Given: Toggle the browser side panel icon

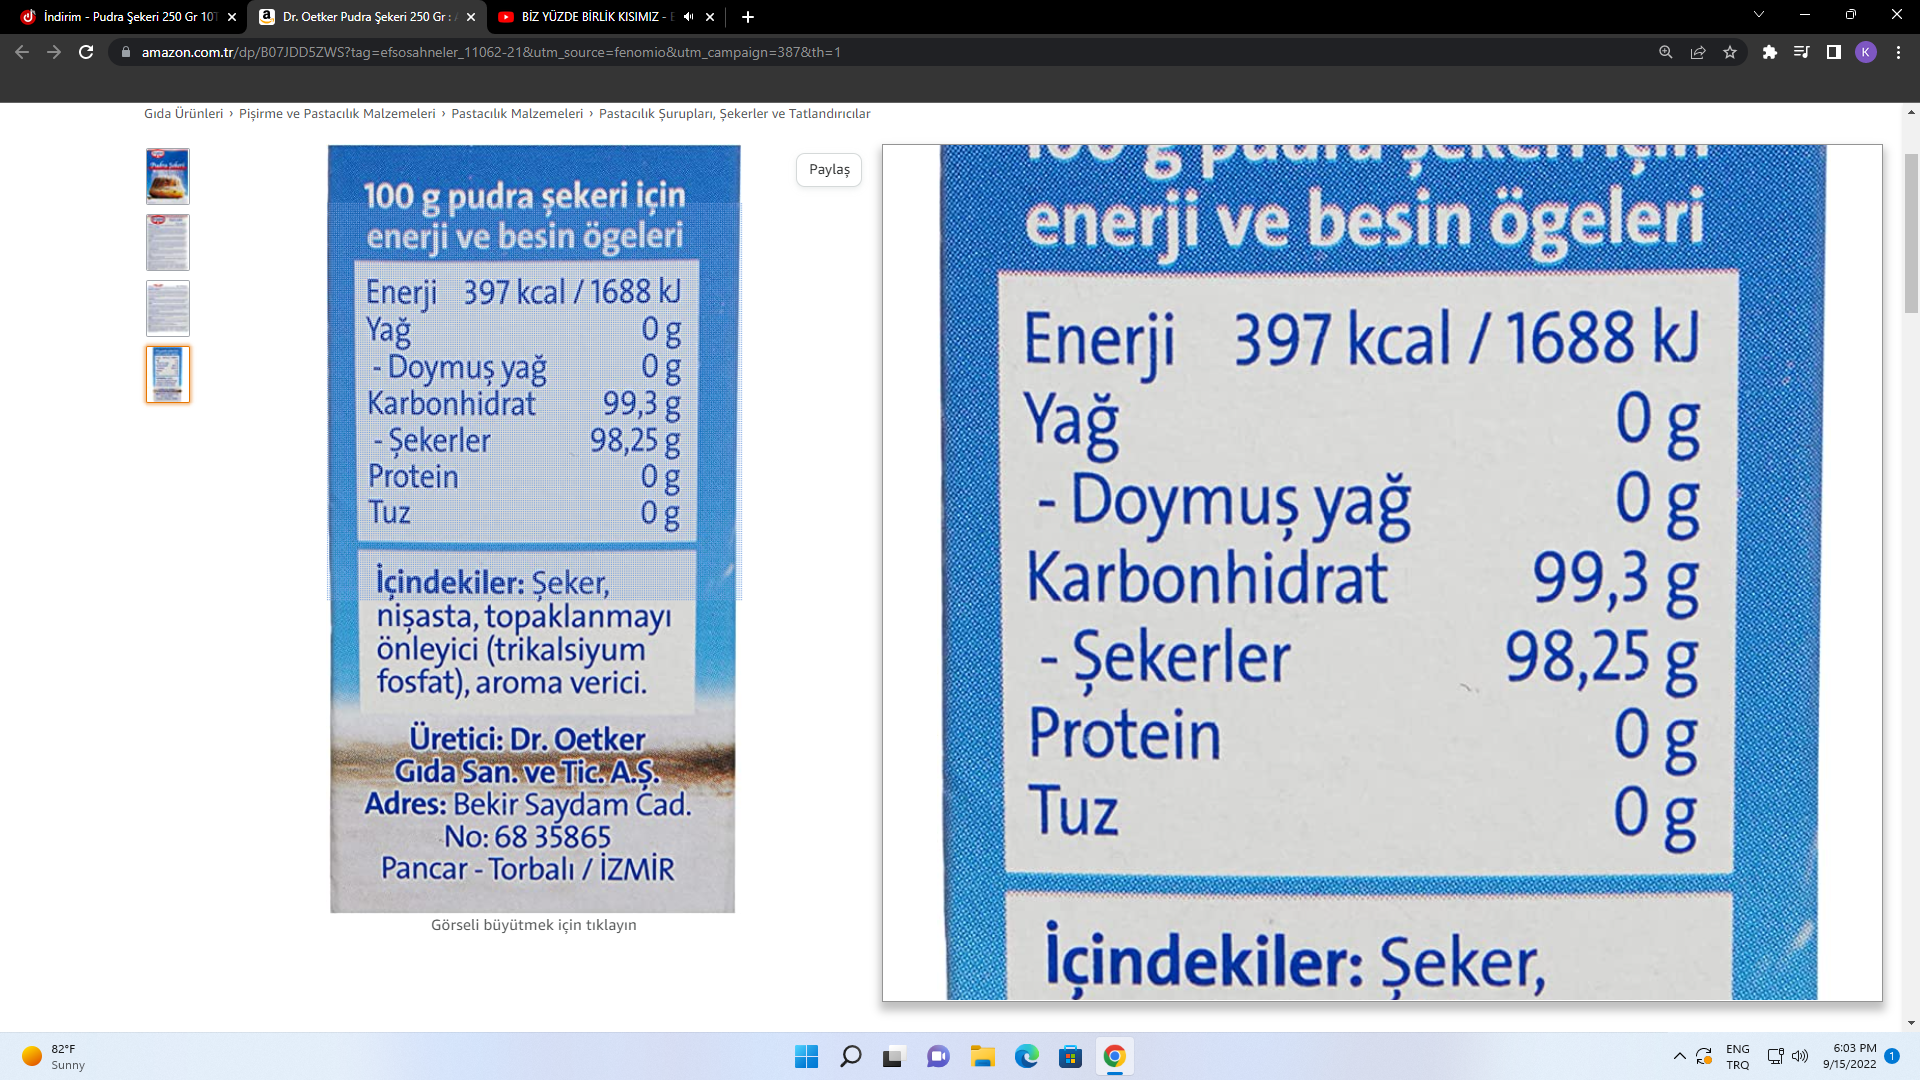Looking at the screenshot, I should click(x=1833, y=52).
